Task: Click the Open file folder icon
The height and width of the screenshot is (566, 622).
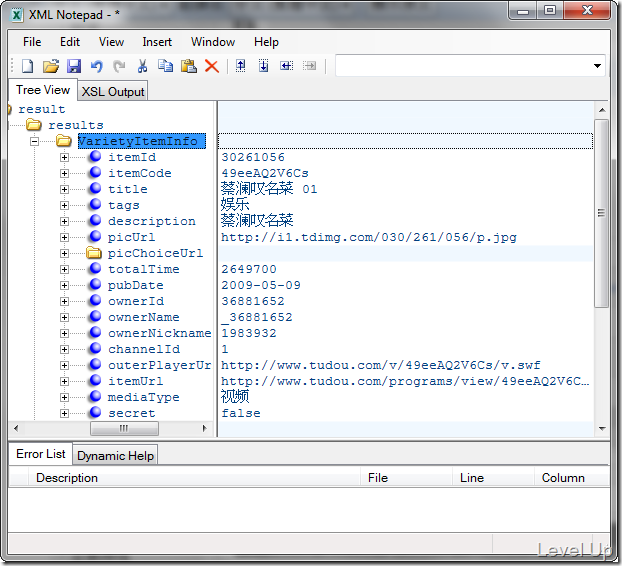Action: 51,66
